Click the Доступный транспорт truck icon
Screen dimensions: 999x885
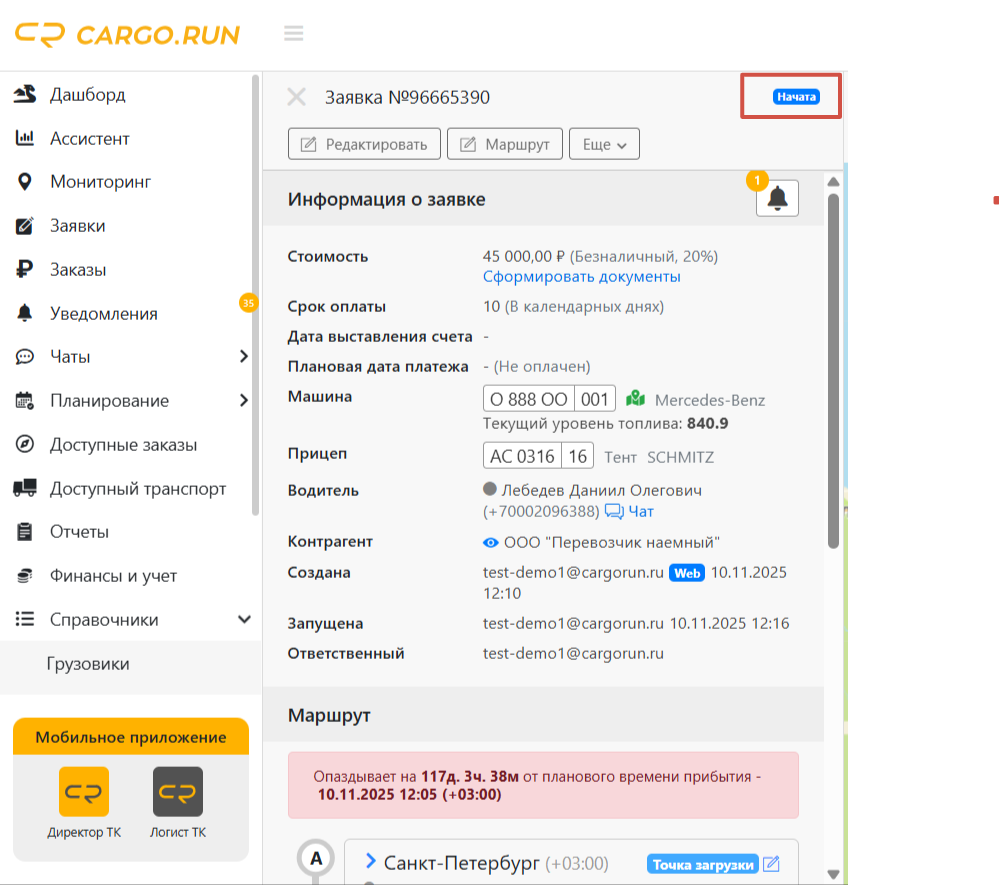pos(25,489)
